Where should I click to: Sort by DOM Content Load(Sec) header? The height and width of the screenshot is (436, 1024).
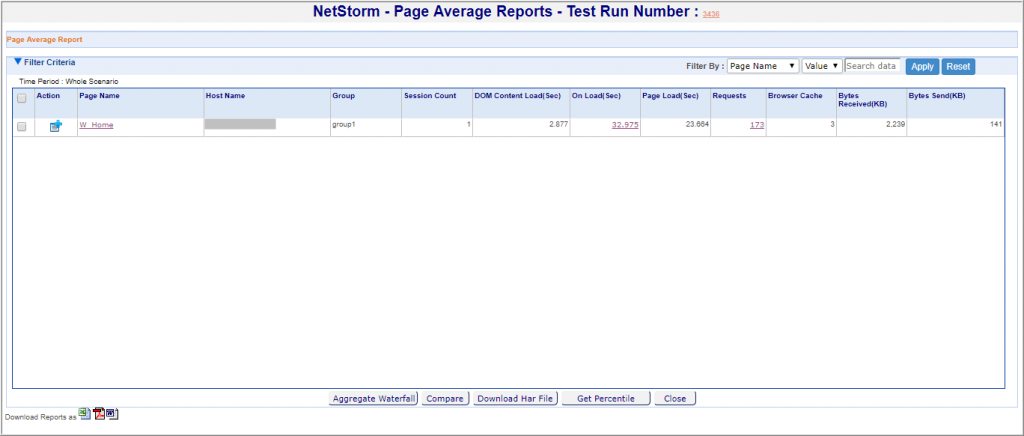517,96
